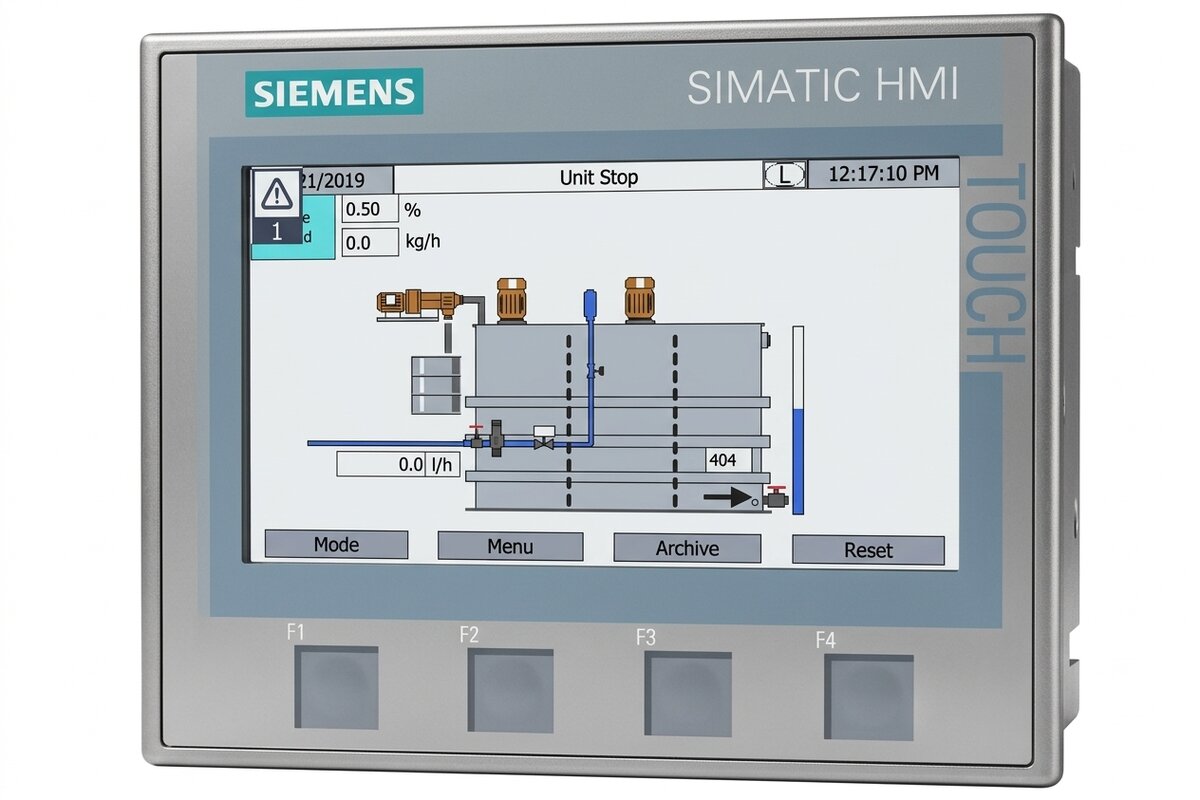Open the Mode screen
Viewport: 1200px width, 800px height.
[336, 545]
